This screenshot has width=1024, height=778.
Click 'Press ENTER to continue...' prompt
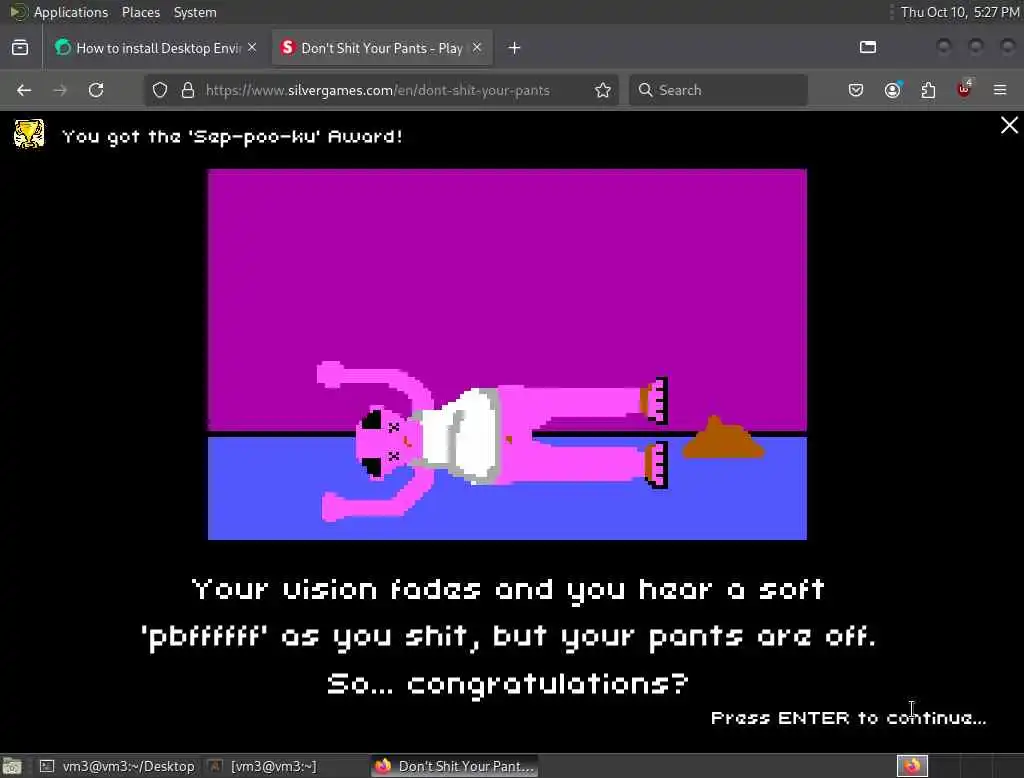tap(848, 718)
